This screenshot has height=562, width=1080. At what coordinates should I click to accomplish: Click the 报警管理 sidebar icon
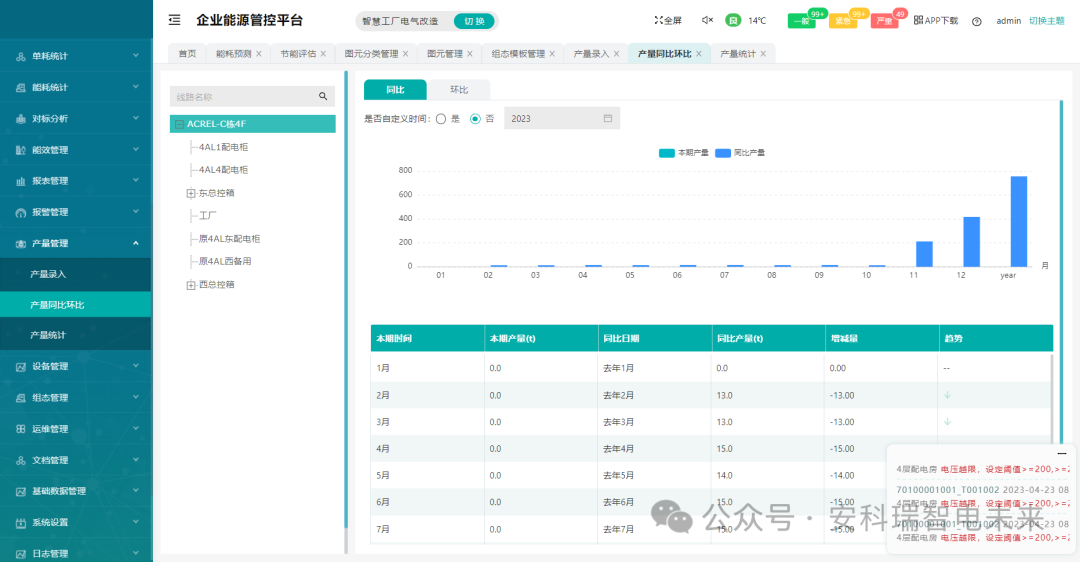point(21,212)
